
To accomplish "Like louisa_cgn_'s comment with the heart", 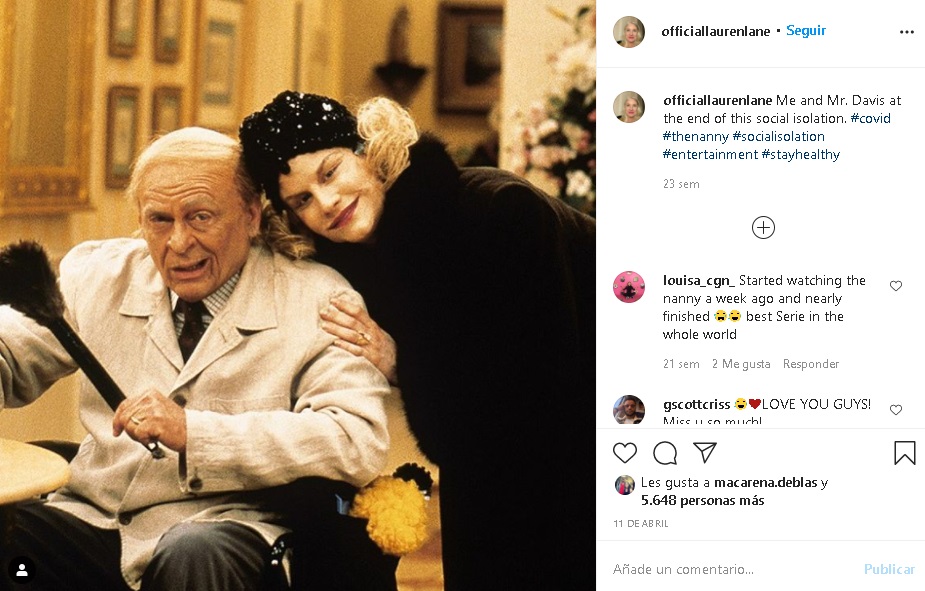I will click(x=896, y=286).
